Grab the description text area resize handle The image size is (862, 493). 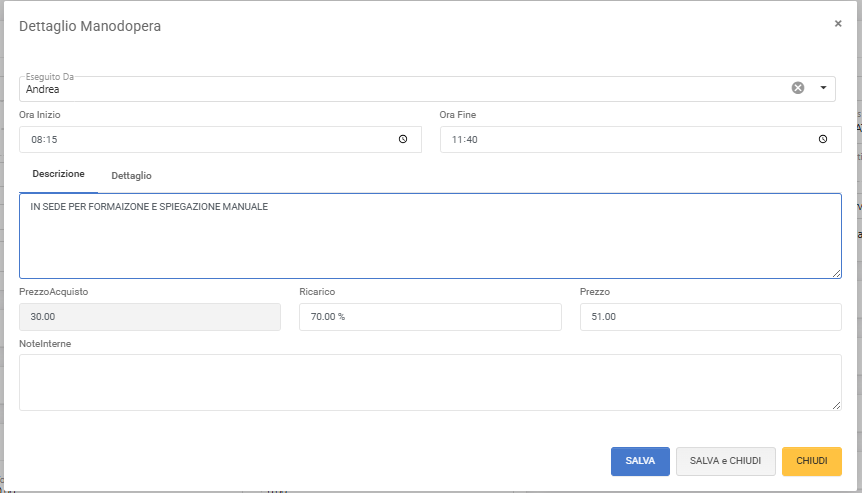[837, 273]
